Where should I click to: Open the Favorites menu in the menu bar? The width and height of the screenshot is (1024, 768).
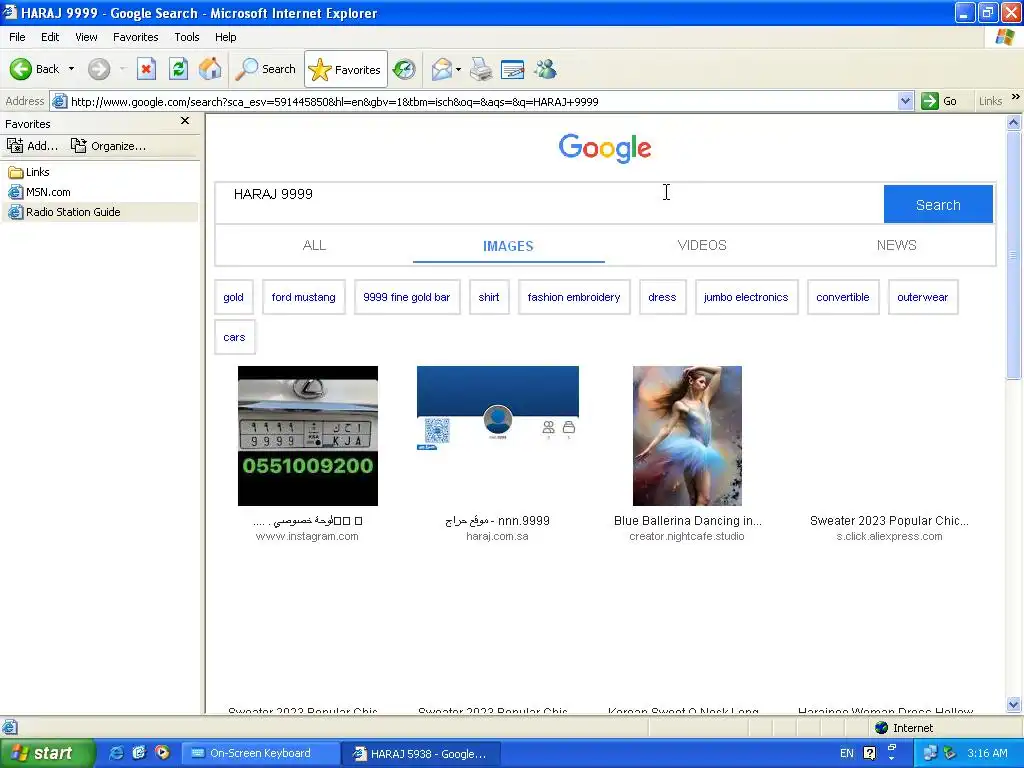(x=136, y=37)
